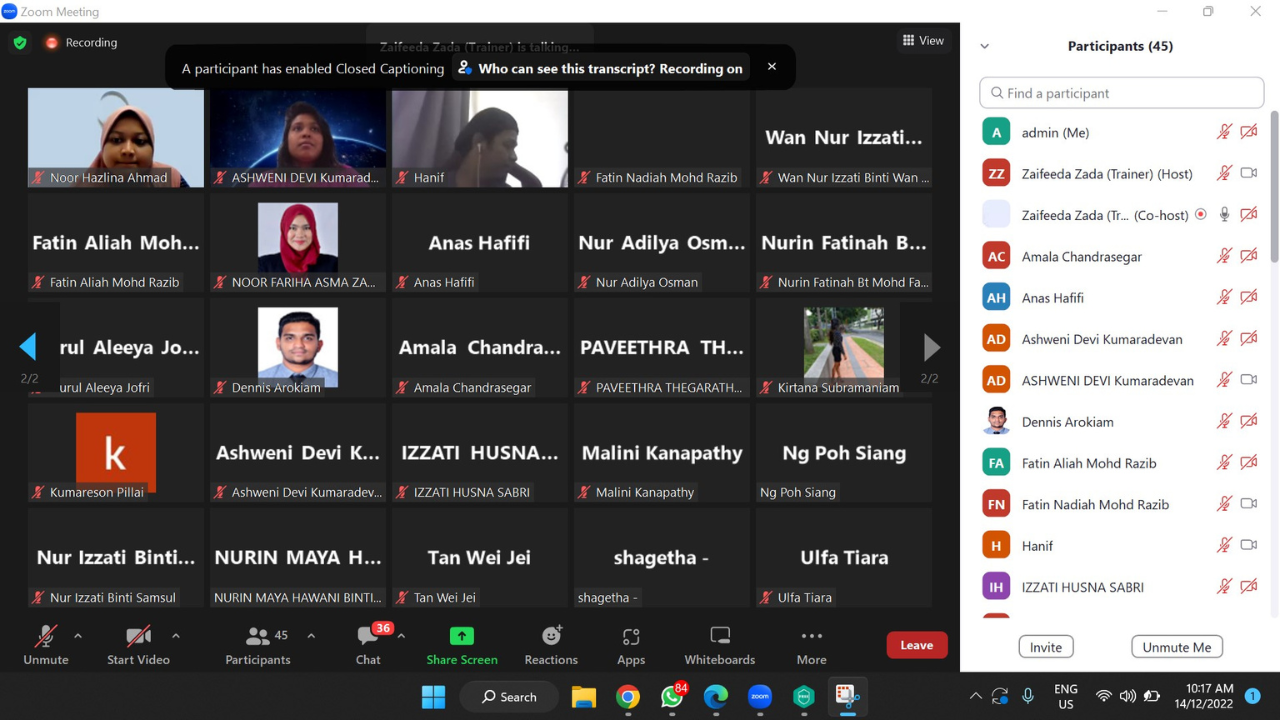The height and width of the screenshot is (720, 1280).
Task: Click the green encryption shield icon
Action: 20,43
